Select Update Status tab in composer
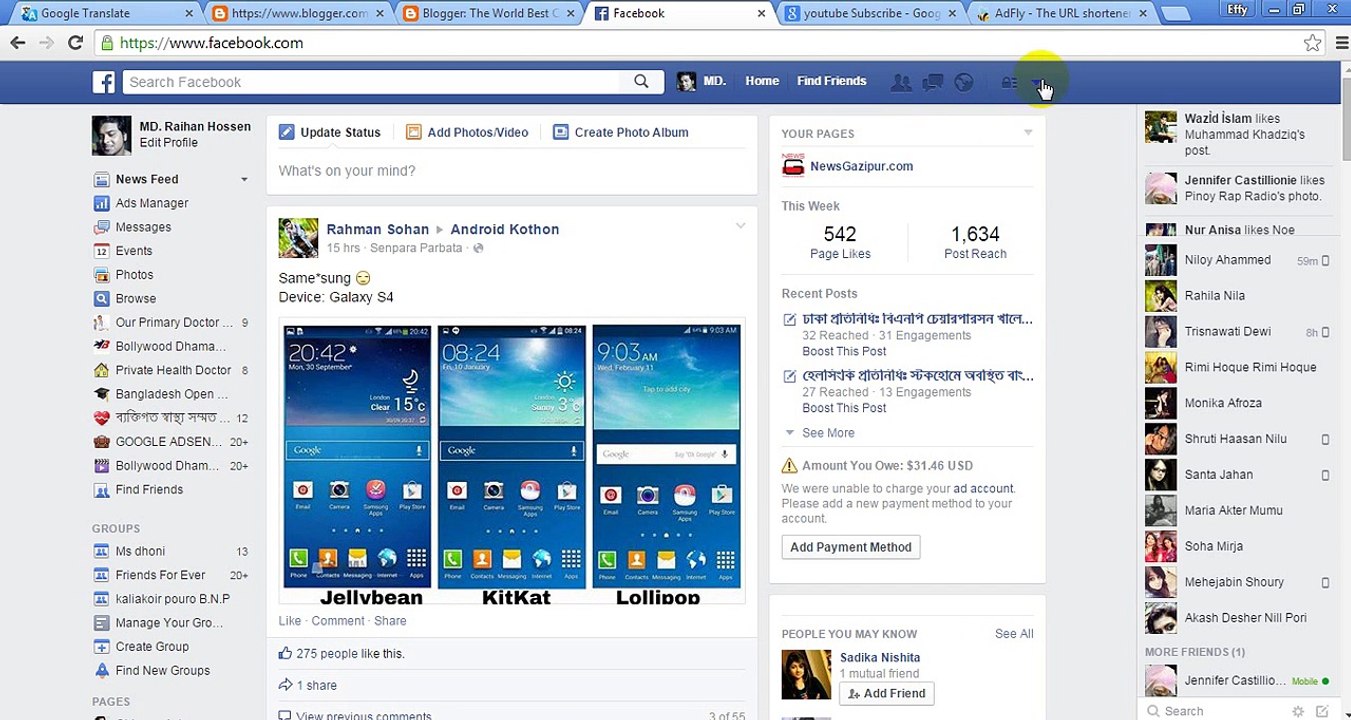This screenshot has height=720, width=1351. (330, 132)
